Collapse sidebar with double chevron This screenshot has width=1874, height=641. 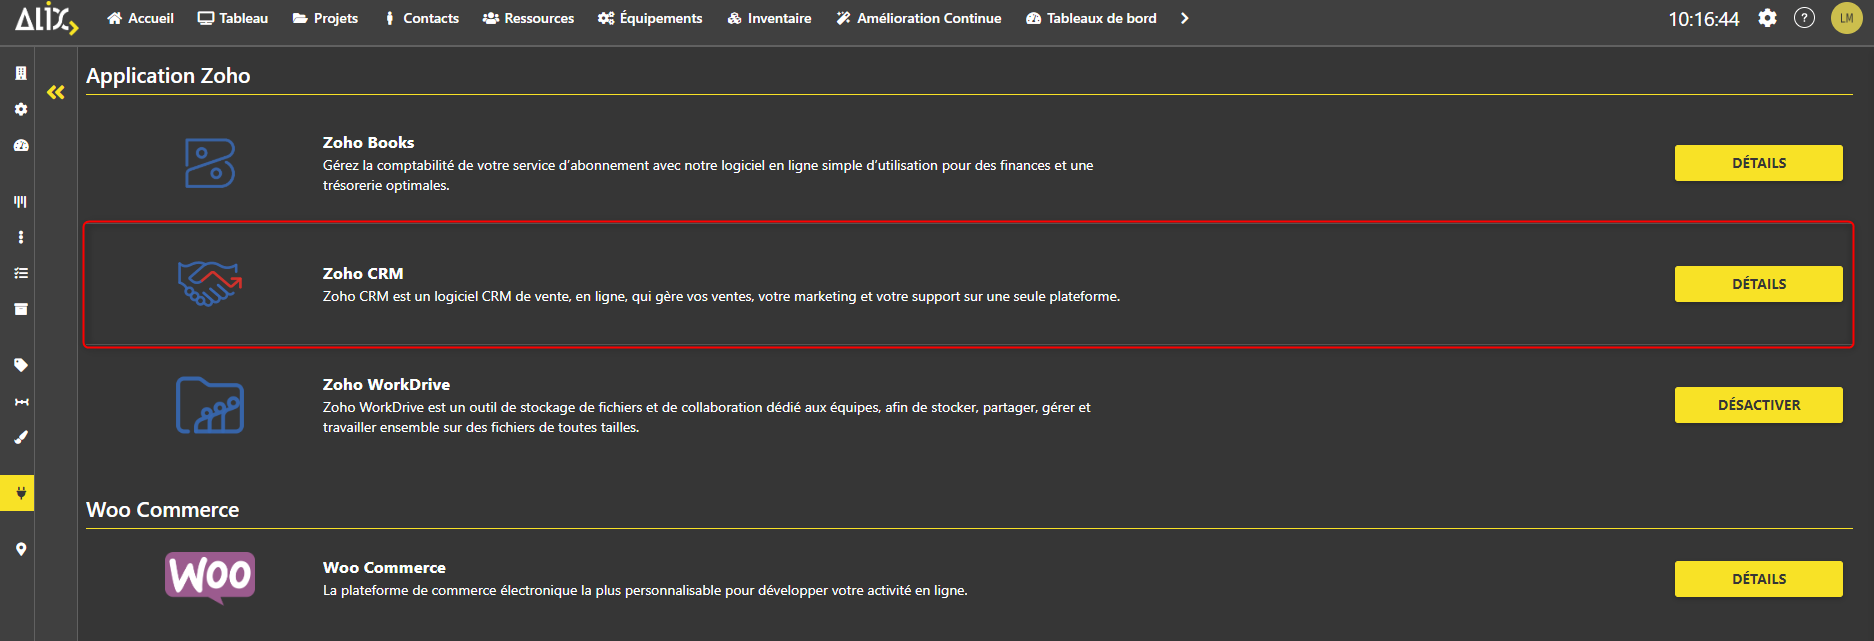pos(56,92)
